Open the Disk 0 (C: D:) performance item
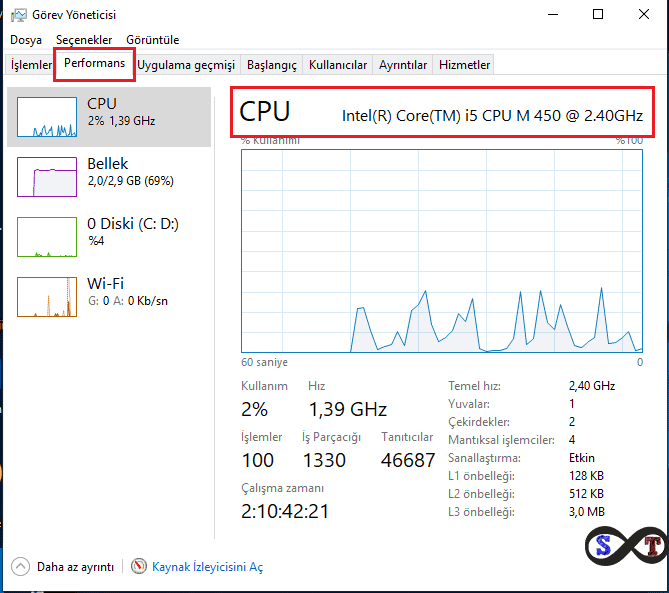Screen dimensions: 669x593 pyautogui.click(x=47, y=237)
